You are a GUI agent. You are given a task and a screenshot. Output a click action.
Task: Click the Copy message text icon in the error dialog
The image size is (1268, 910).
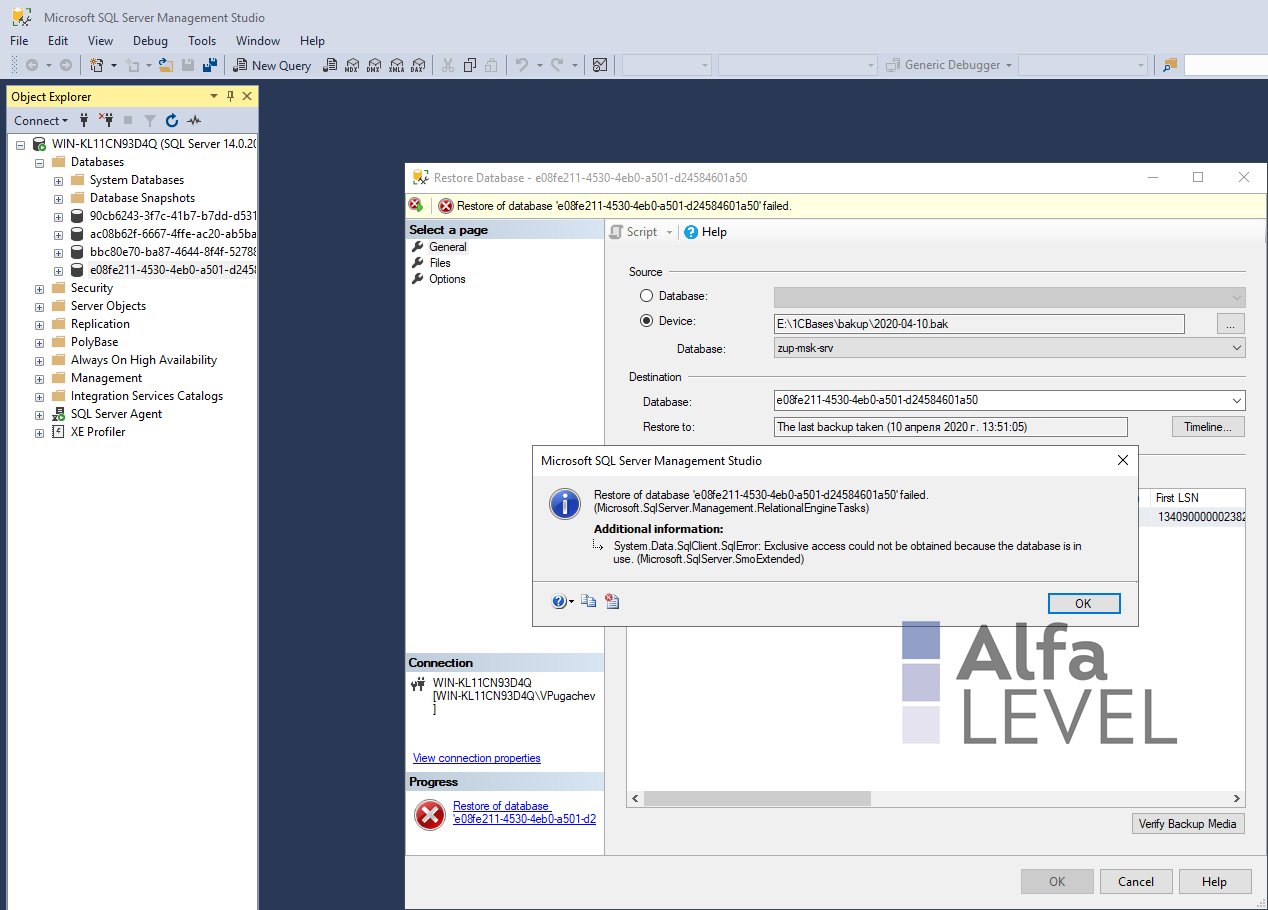589,601
